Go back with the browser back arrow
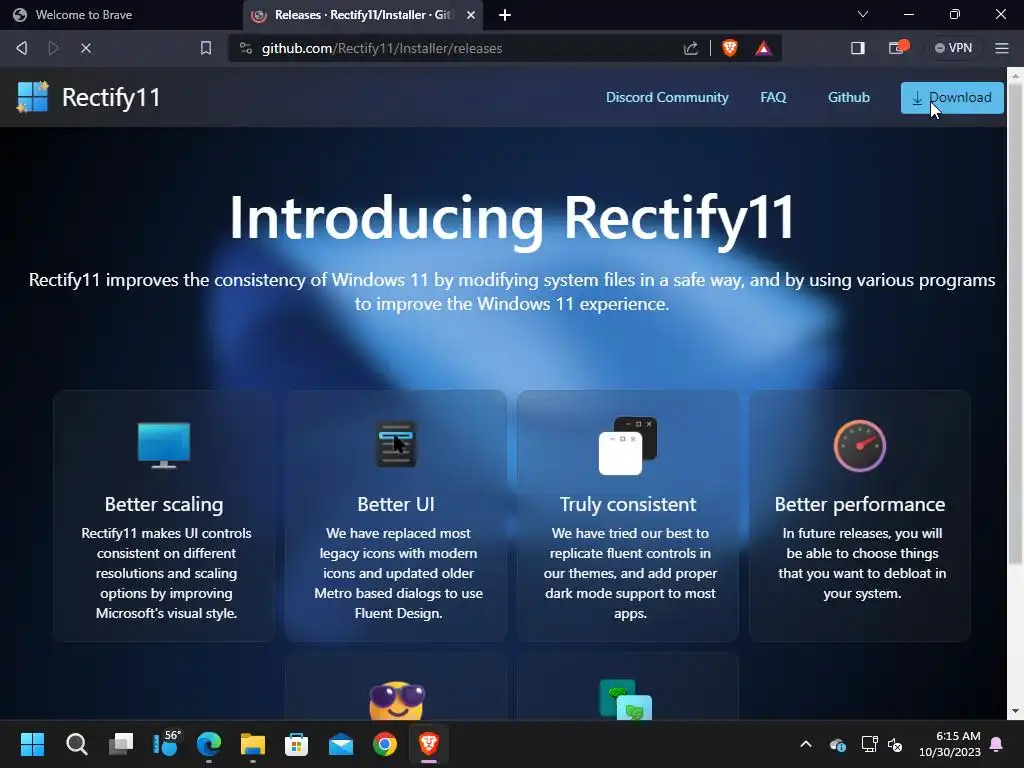Viewport: 1024px width, 768px height. tap(22, 48)
